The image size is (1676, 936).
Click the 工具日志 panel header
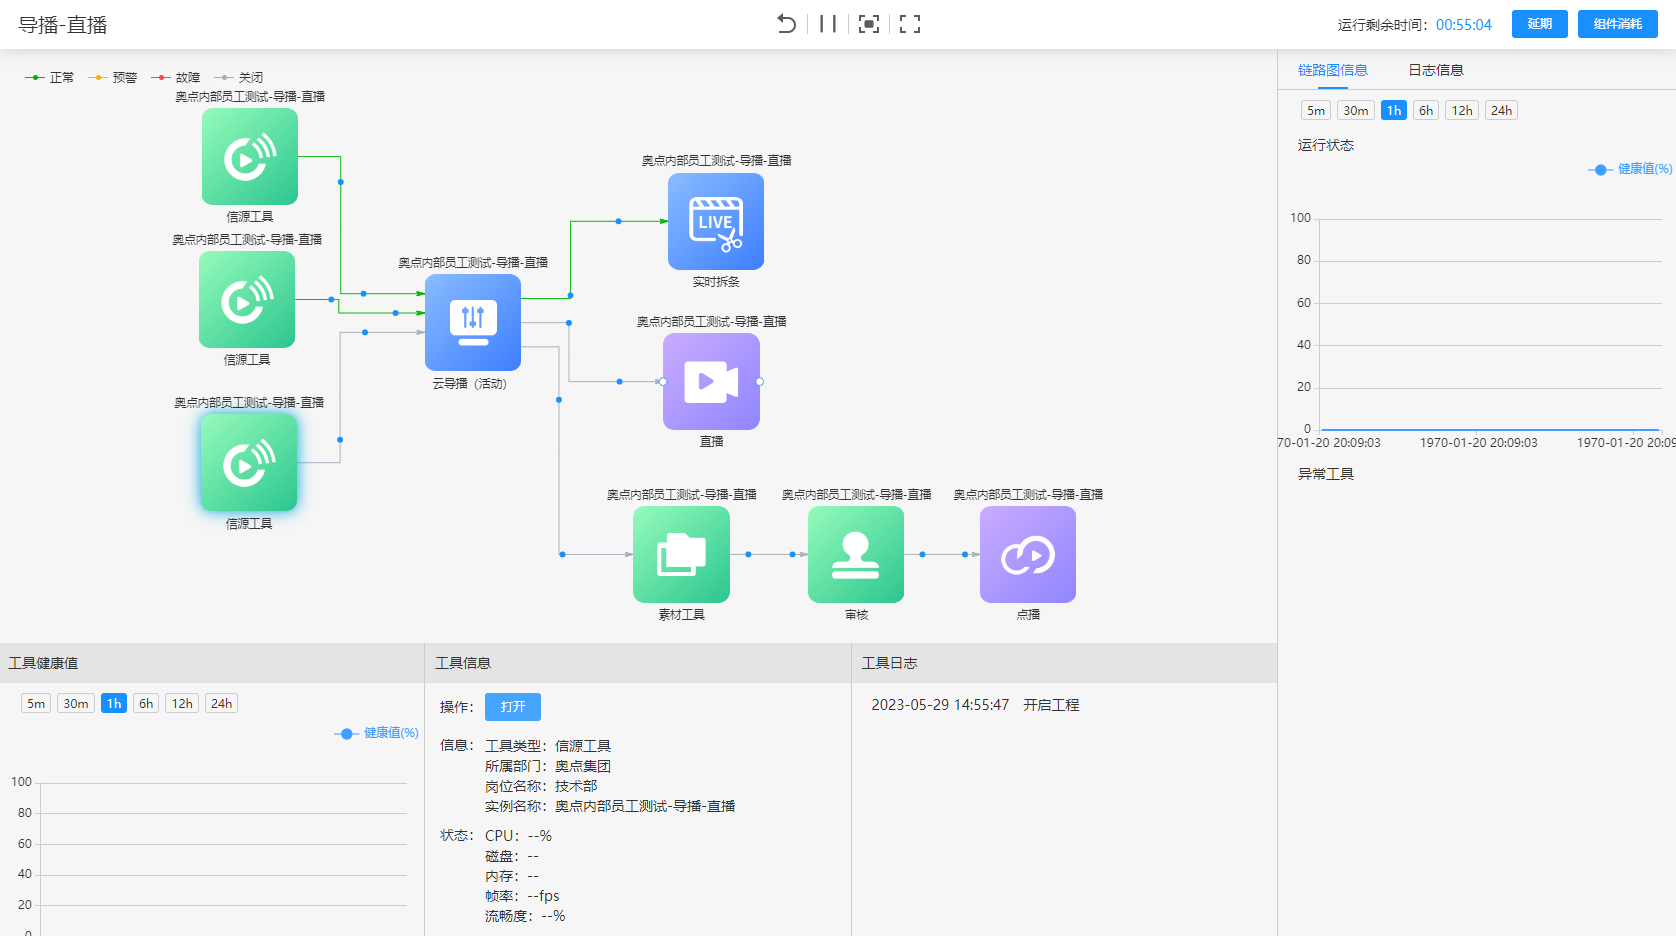[1064, 663]
